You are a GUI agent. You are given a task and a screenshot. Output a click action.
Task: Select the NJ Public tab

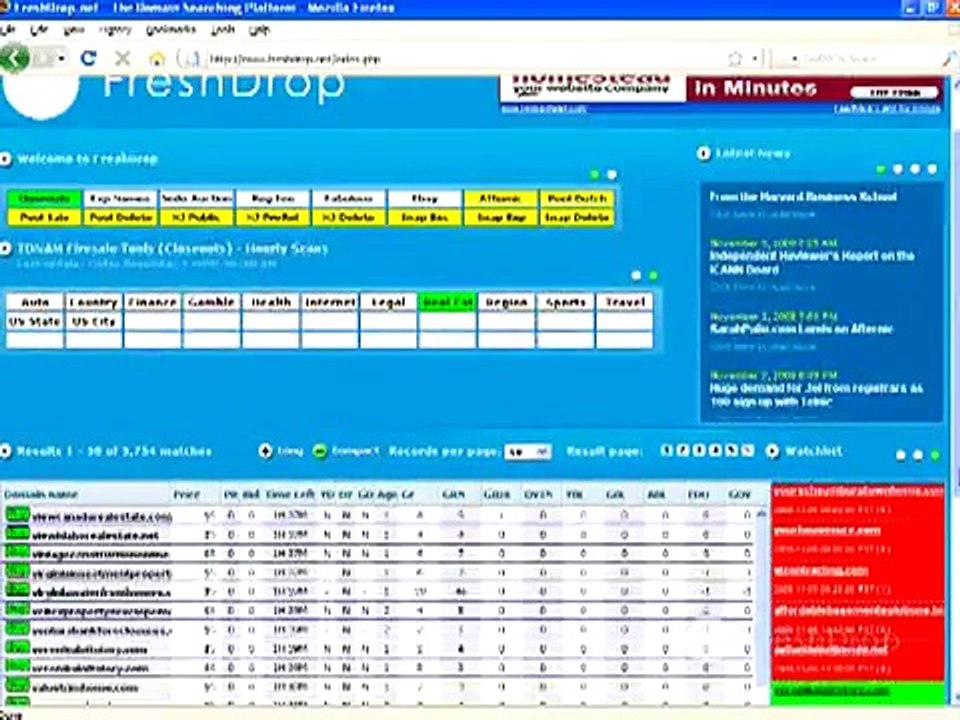pos(197,217)
